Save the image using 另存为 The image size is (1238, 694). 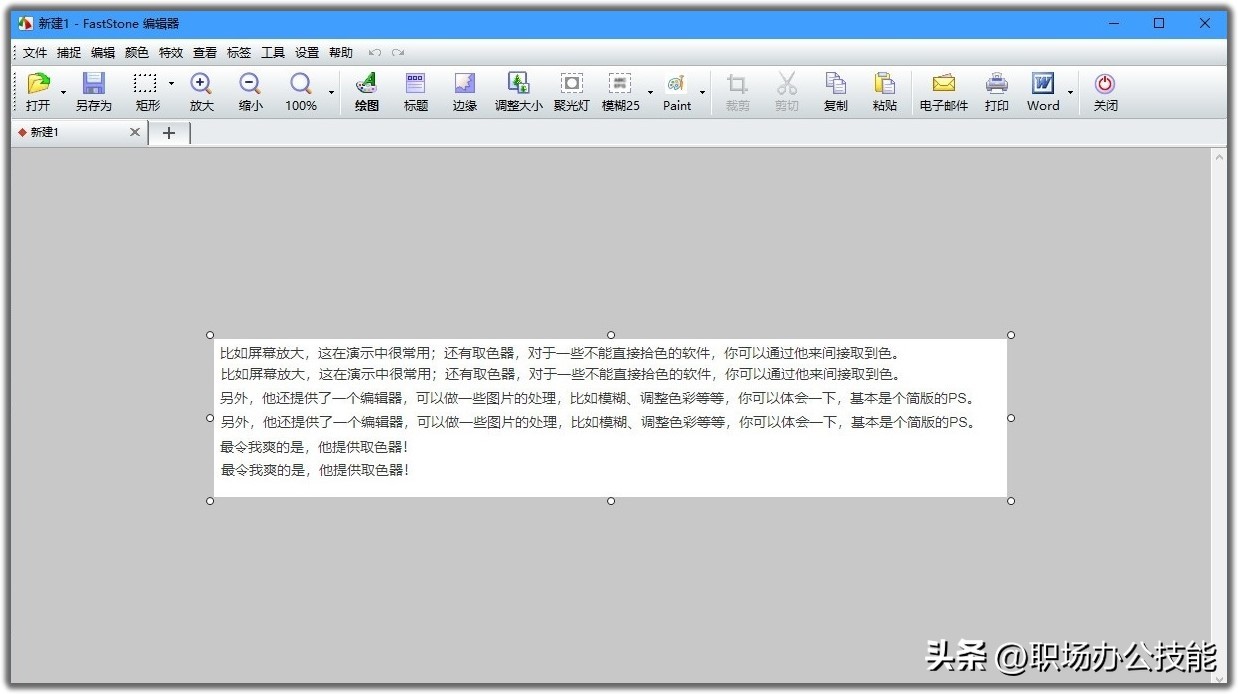(93, 90)
